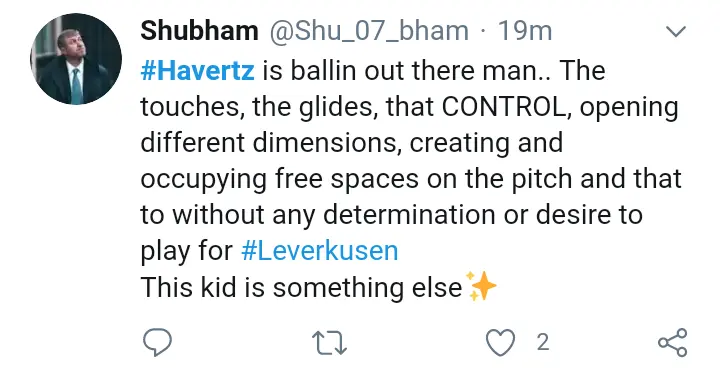Like the tweet with the heart icon

coord(501,343)
